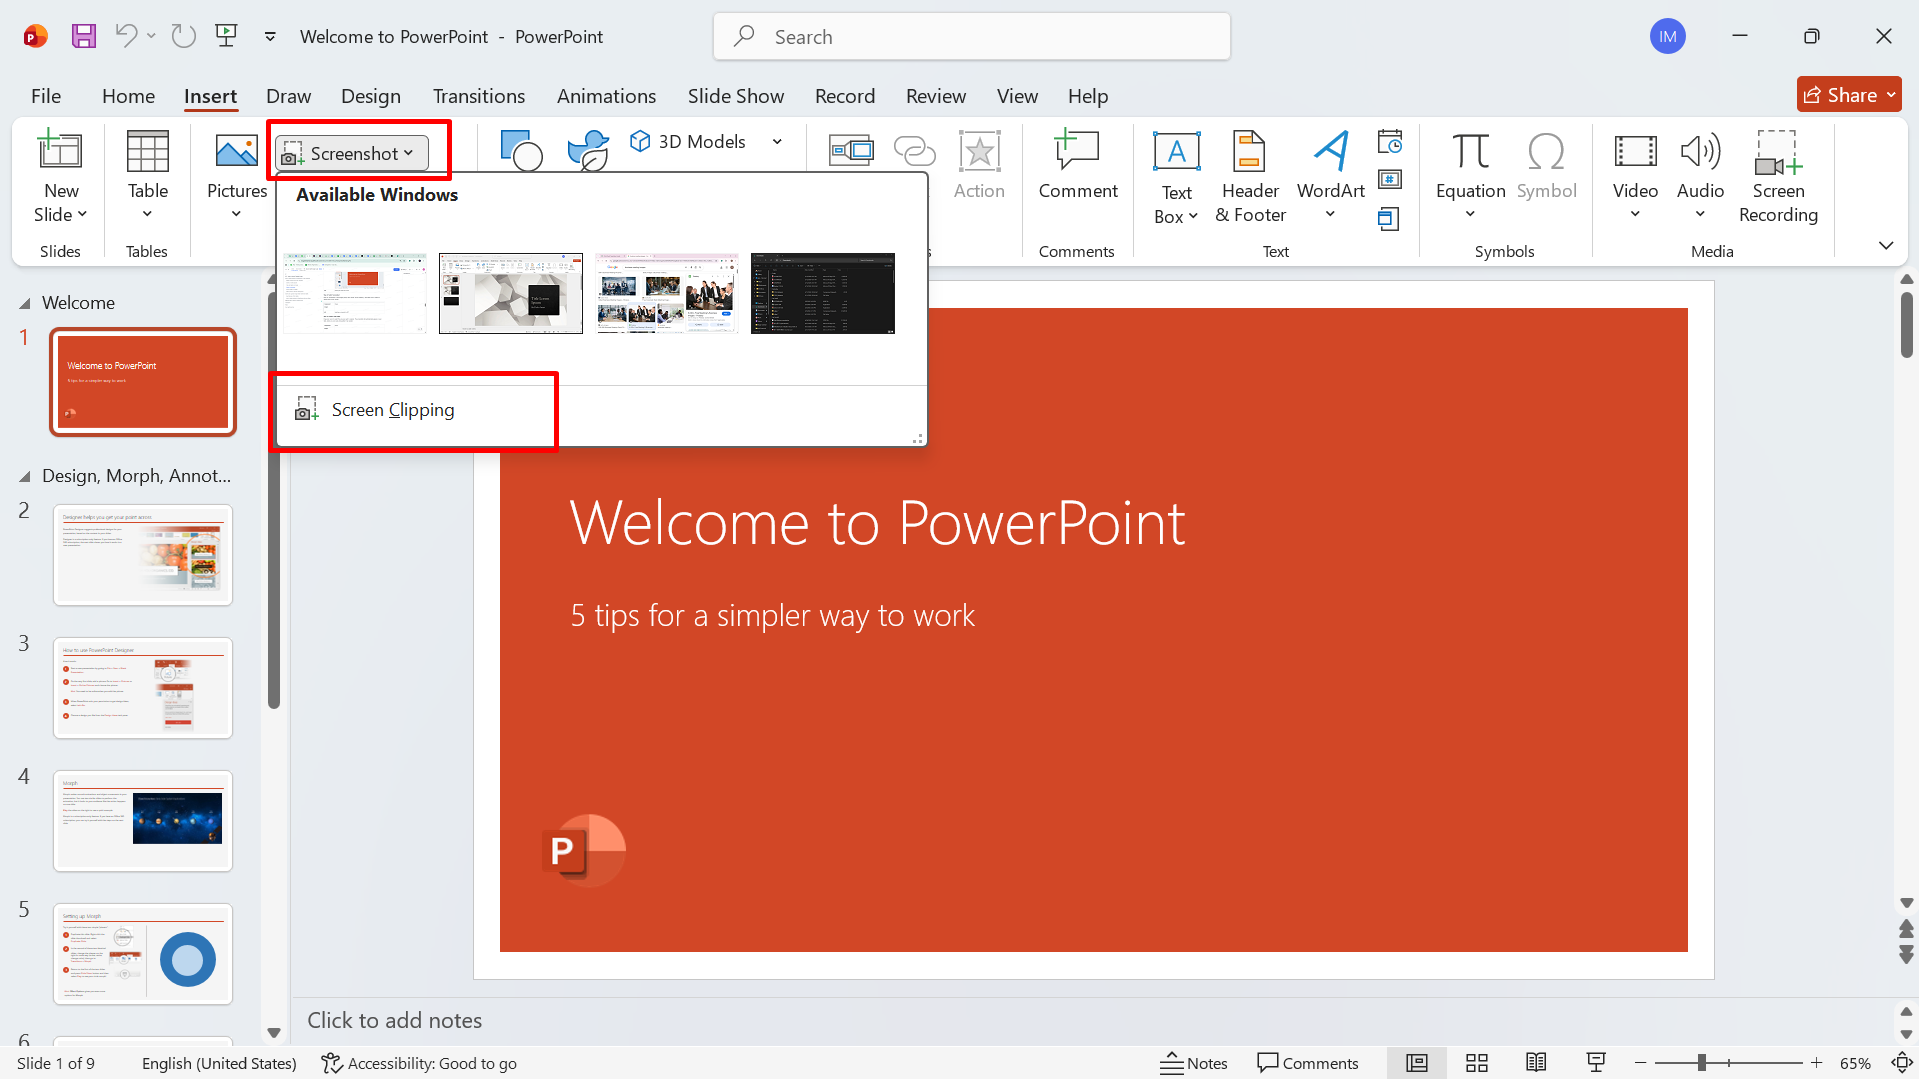The height and width of the screenshot is (1079, 1919).
Task: Insert a hyperlink with Link icon
Action: pos(914,151)
